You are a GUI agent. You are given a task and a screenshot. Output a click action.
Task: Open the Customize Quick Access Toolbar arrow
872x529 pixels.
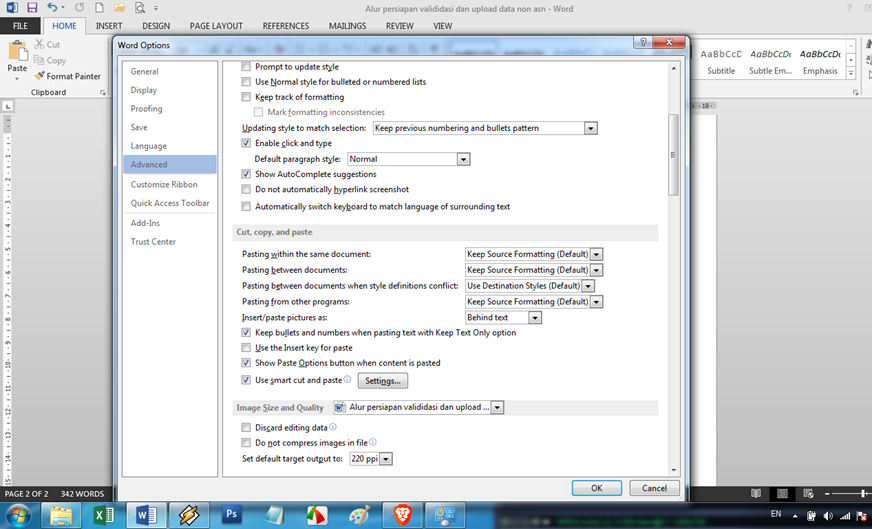[x=156, y=8]
